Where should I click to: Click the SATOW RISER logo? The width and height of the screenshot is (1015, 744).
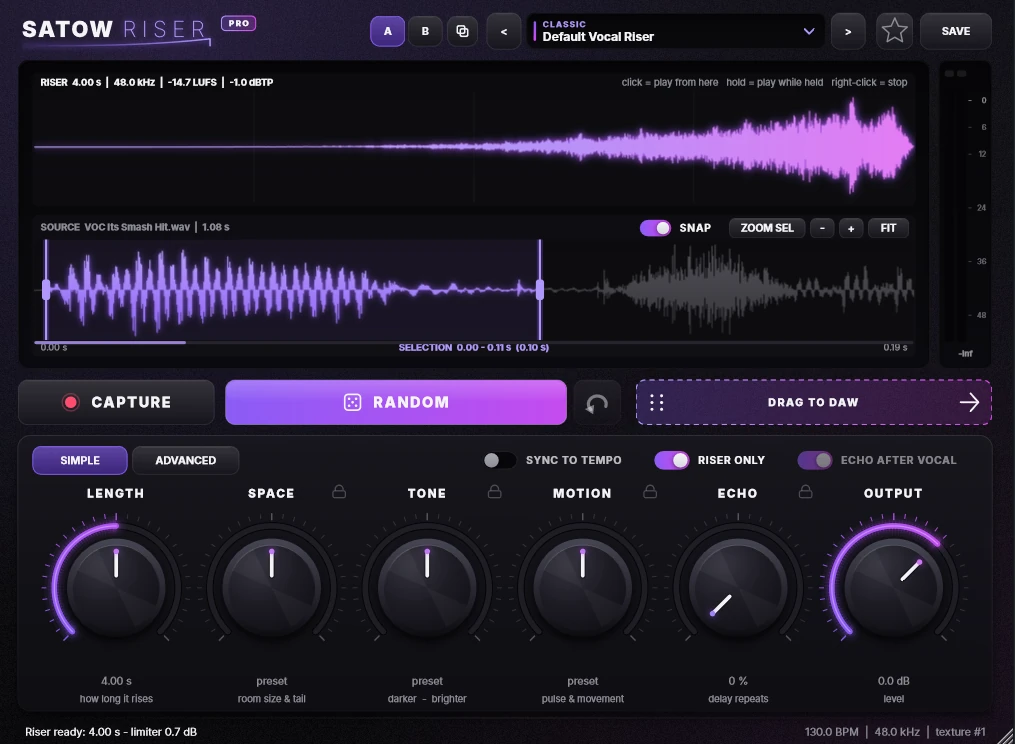(115, 30)
